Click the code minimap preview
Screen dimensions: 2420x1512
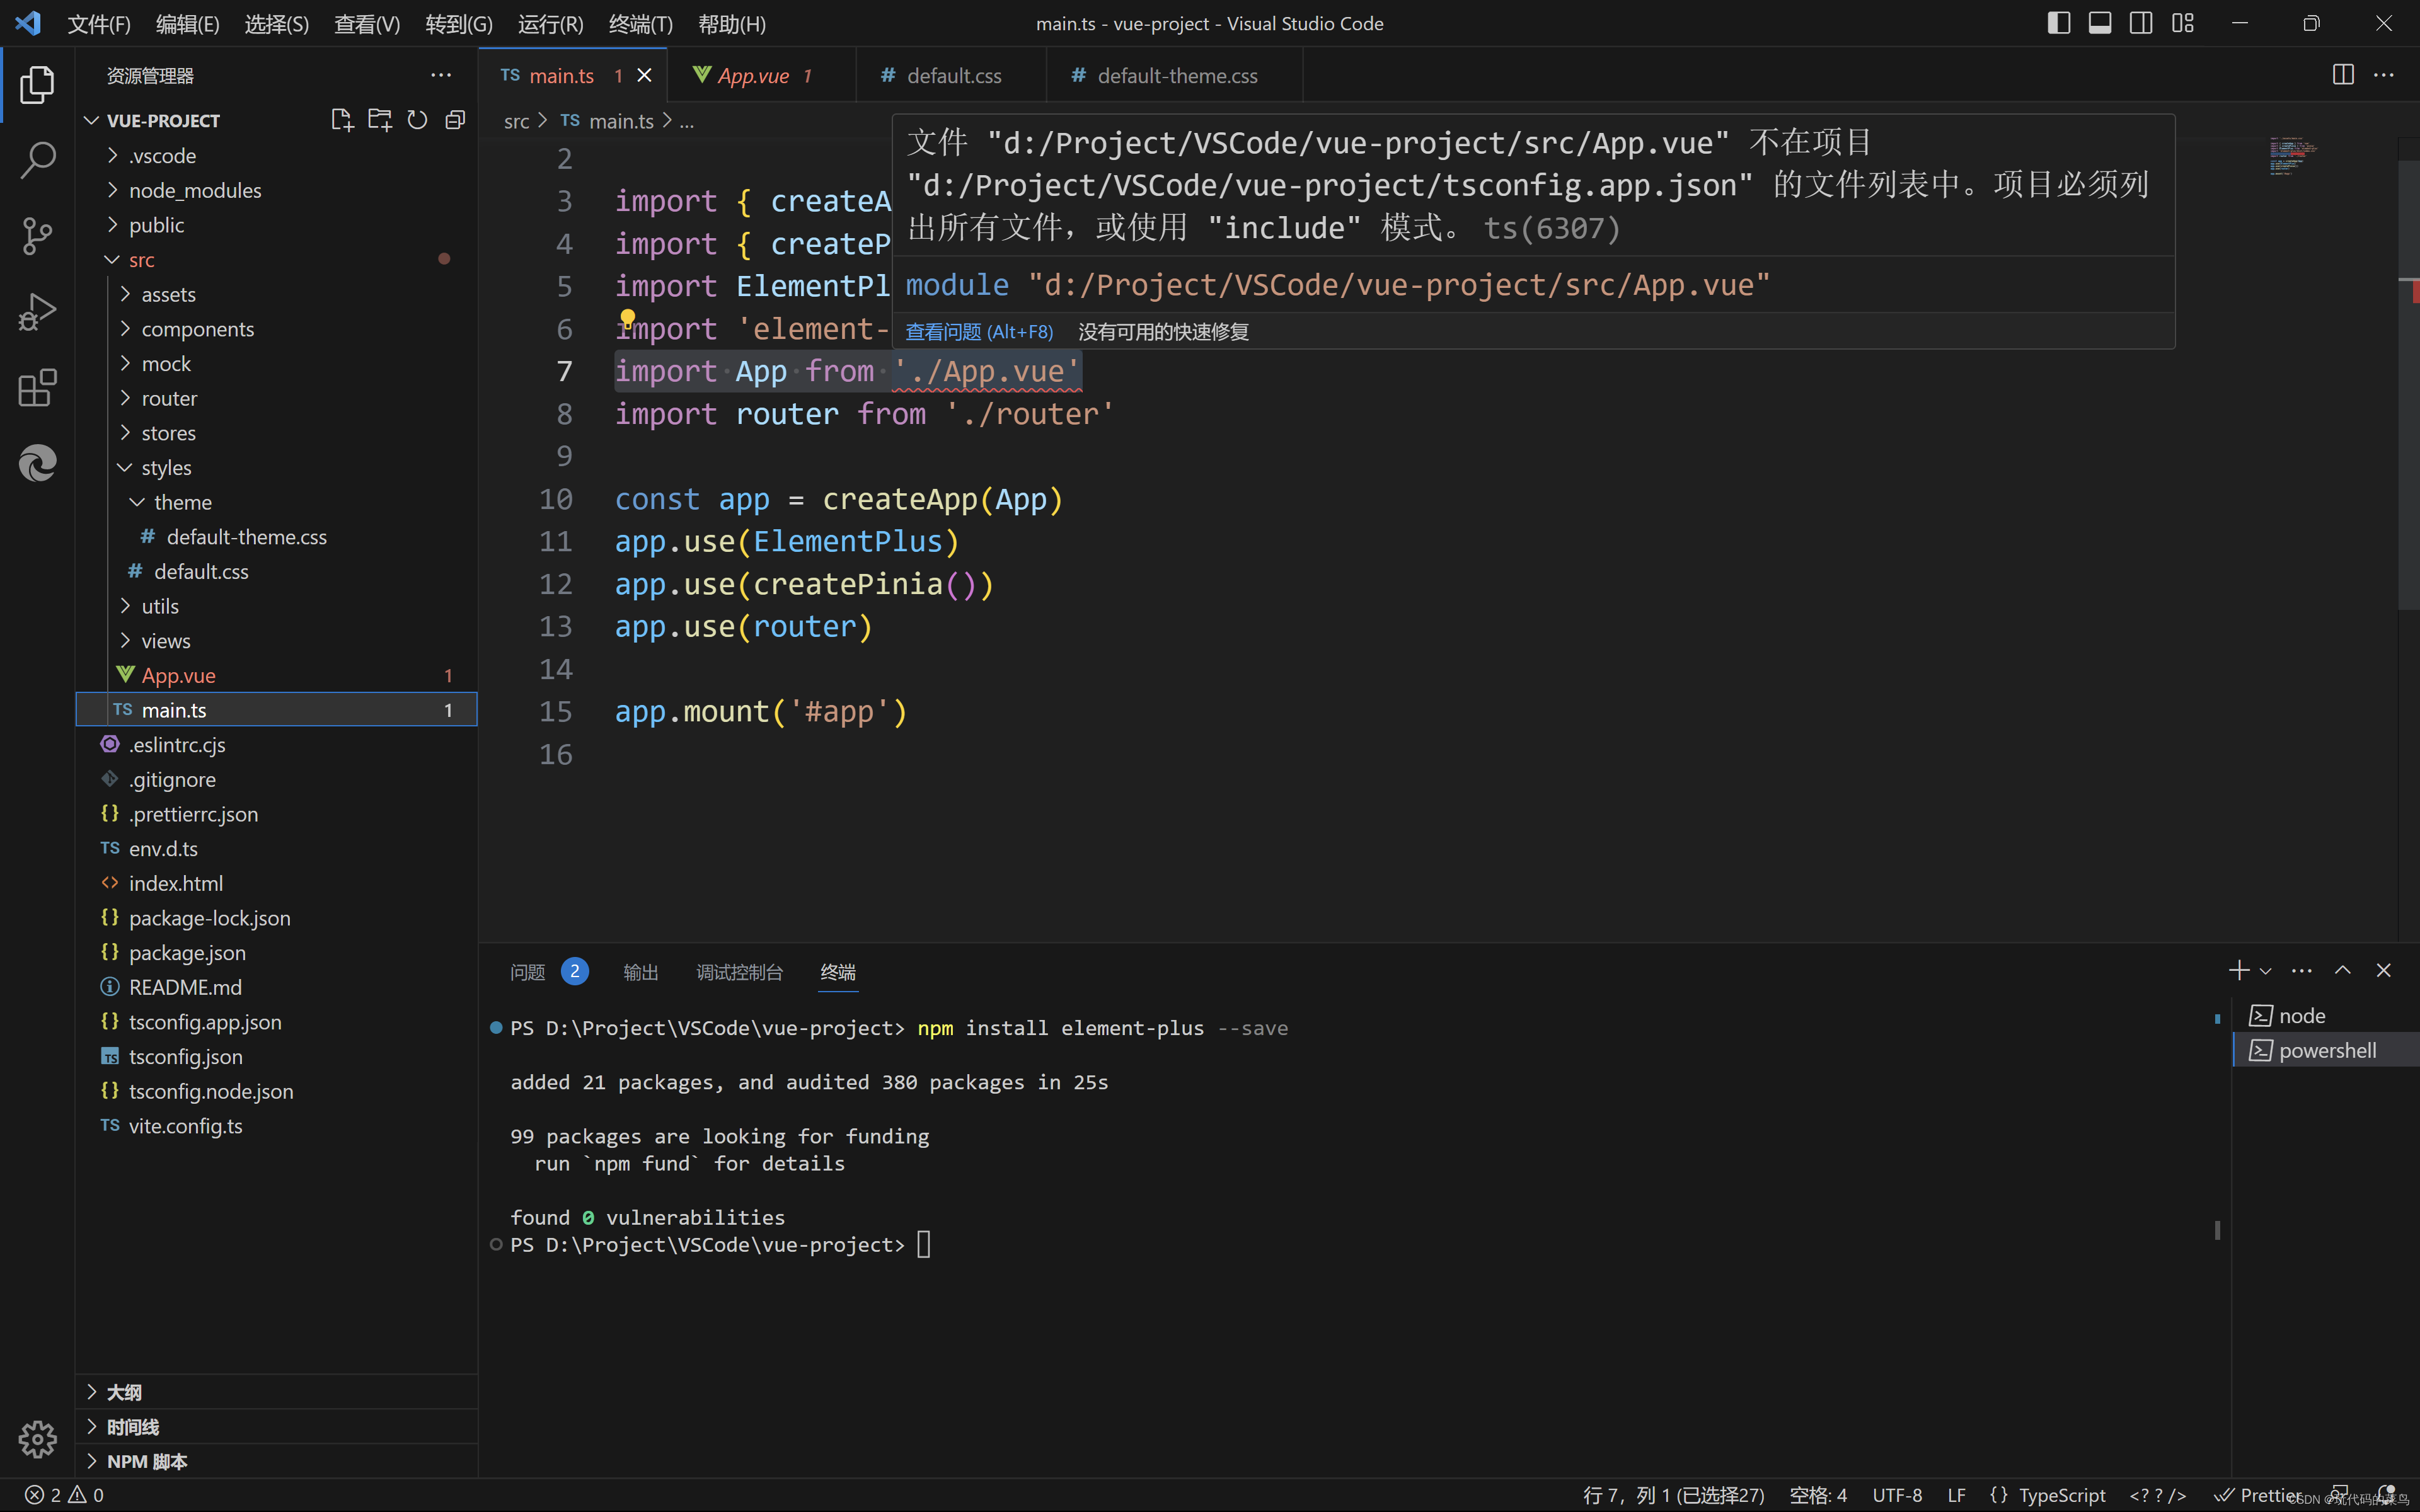coord(2292,156)
